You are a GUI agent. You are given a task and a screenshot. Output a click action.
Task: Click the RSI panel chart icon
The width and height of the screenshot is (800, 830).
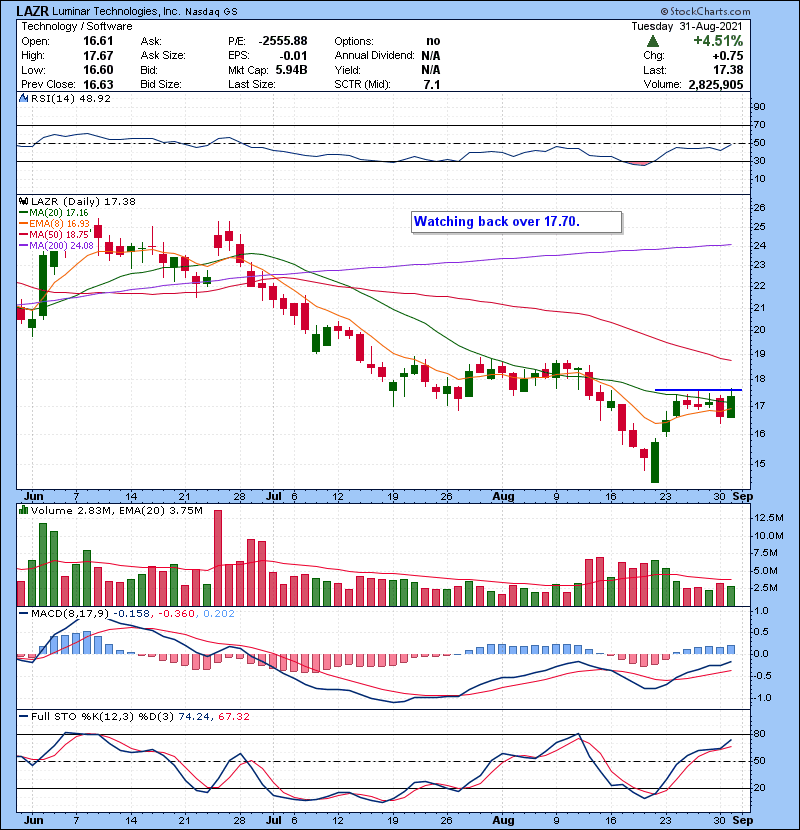click(23, 98)
